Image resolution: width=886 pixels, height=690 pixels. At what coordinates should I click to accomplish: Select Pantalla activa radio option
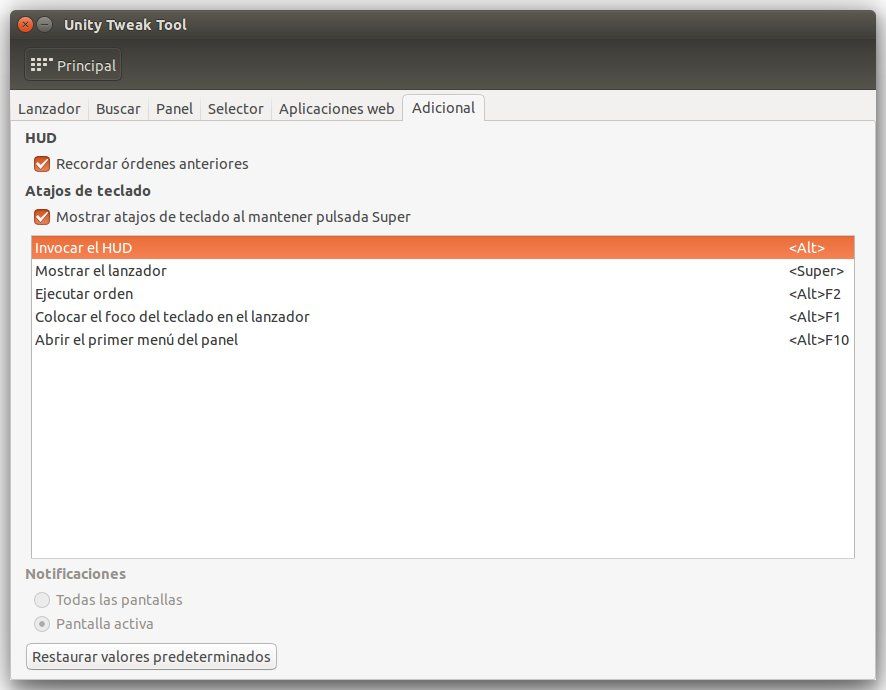pyautogui.click(x=42, y=624)
